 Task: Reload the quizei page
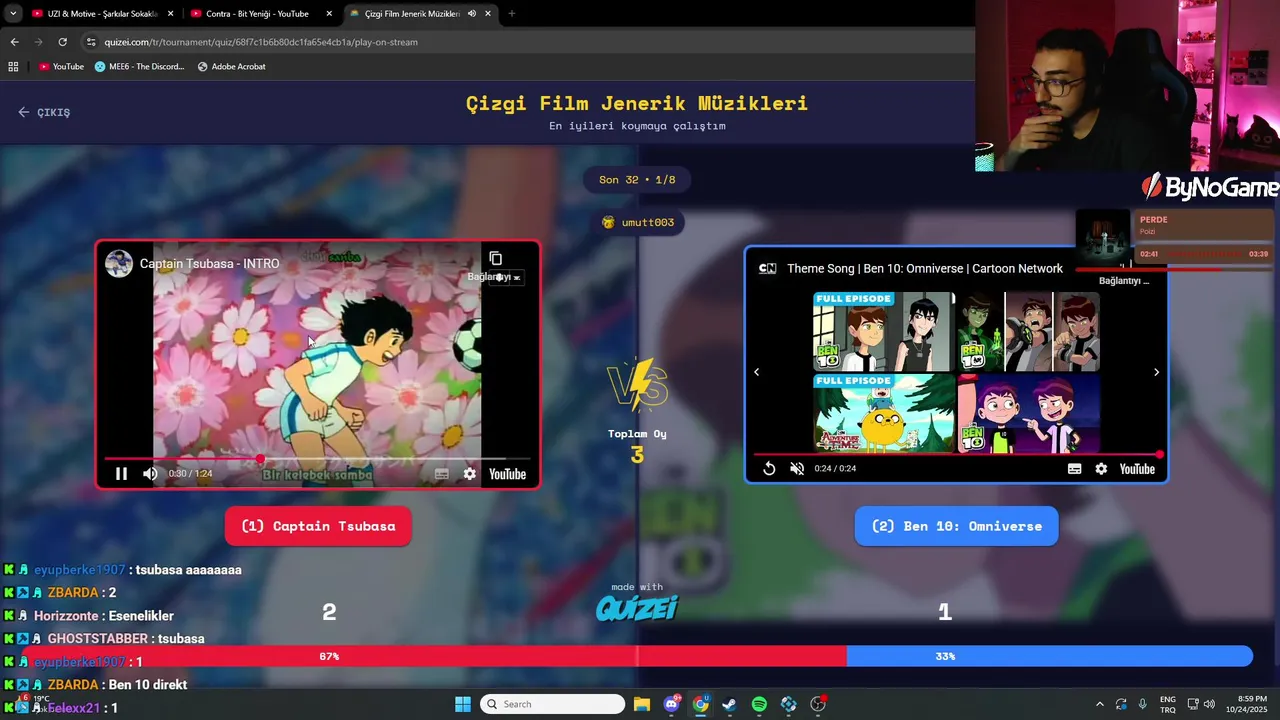coord(62,42)
